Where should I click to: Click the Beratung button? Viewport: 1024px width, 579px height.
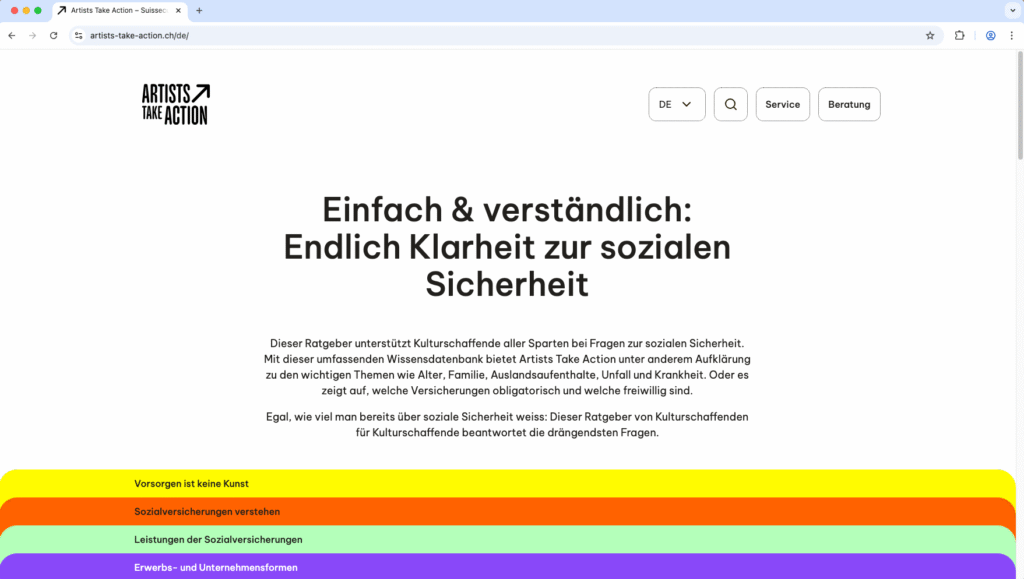pyautogui.click(x=849, y=104)
